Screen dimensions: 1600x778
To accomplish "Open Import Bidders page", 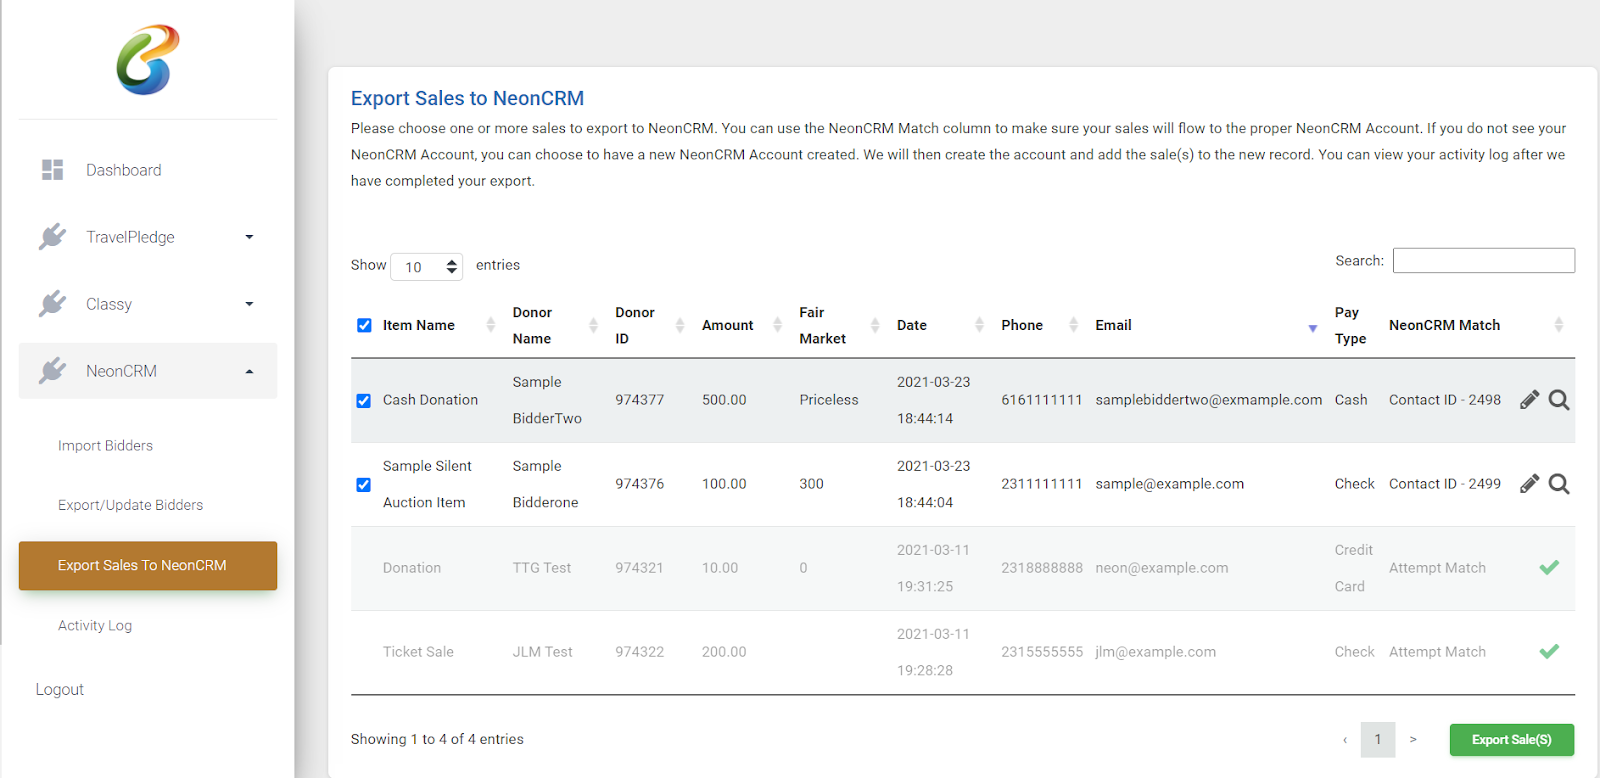I will [x=105, y=446].
